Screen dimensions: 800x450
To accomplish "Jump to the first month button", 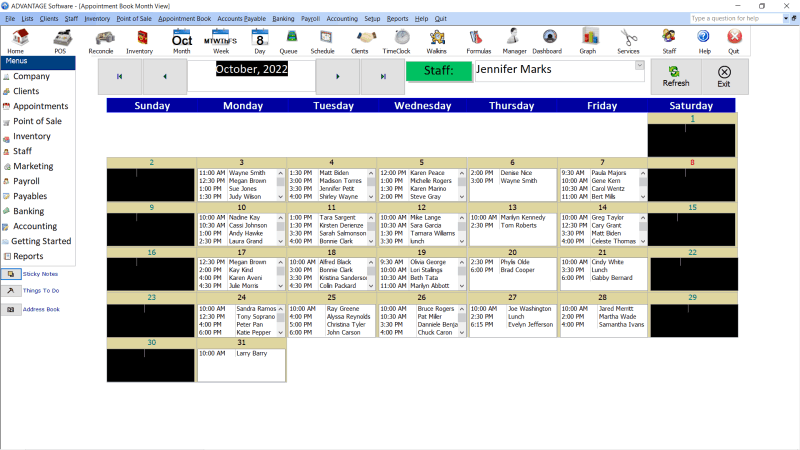I will click(120, 76).
